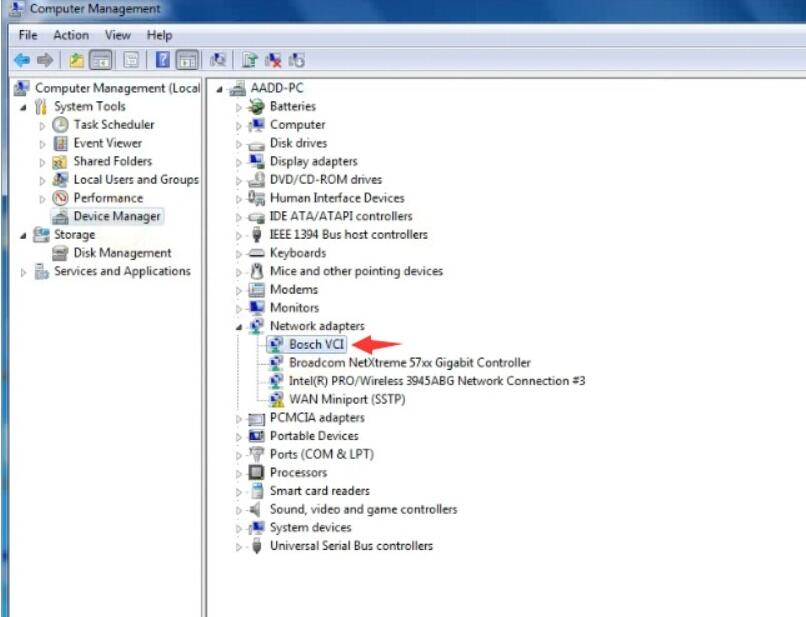The image size is (806, 617).
Task: Select the Computer category label
Action: pos(297,124)
